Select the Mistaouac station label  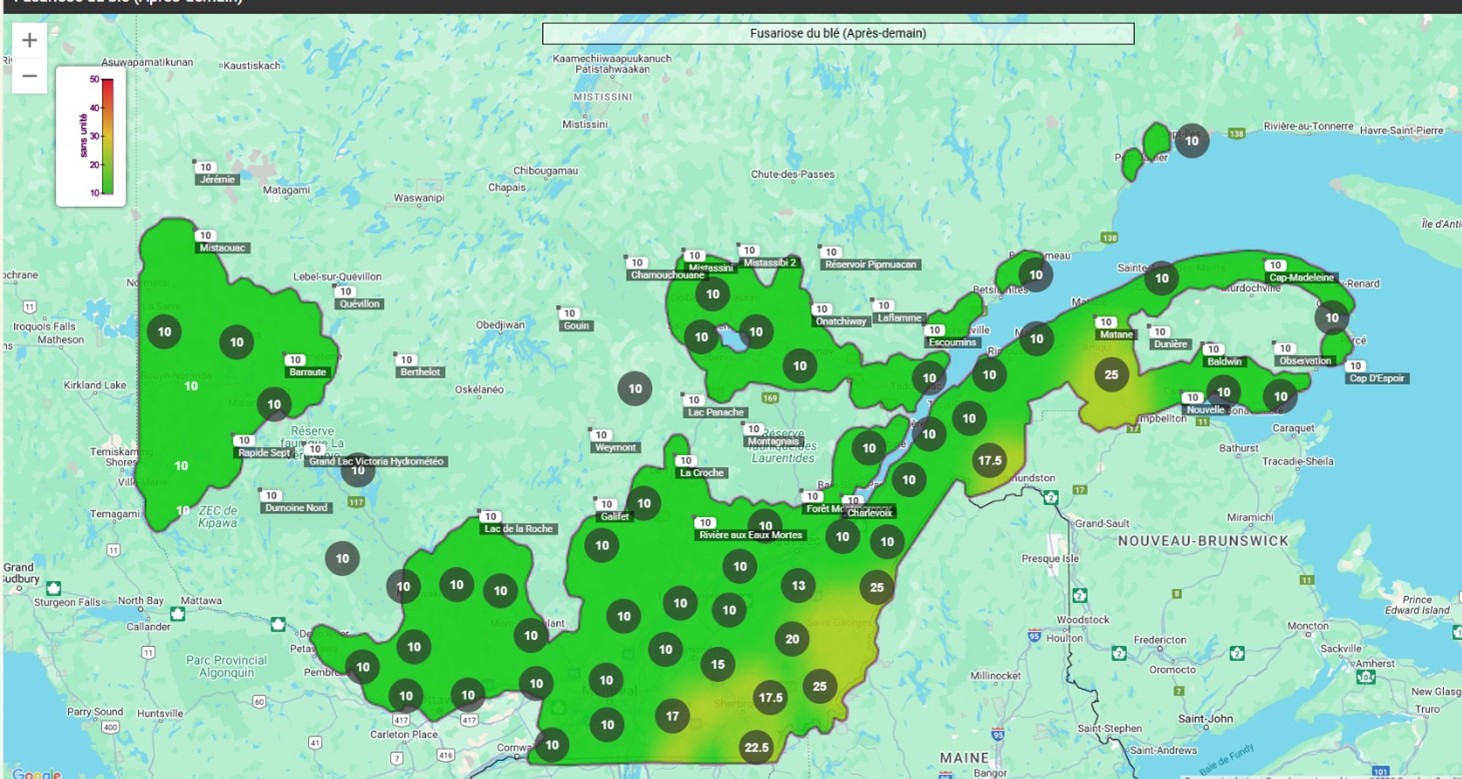click(223, 247)
